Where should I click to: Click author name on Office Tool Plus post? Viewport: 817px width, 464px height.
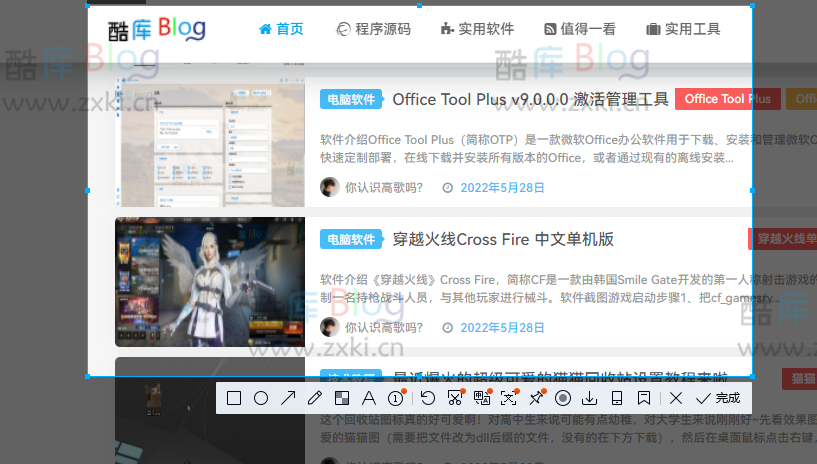(383, 187)
